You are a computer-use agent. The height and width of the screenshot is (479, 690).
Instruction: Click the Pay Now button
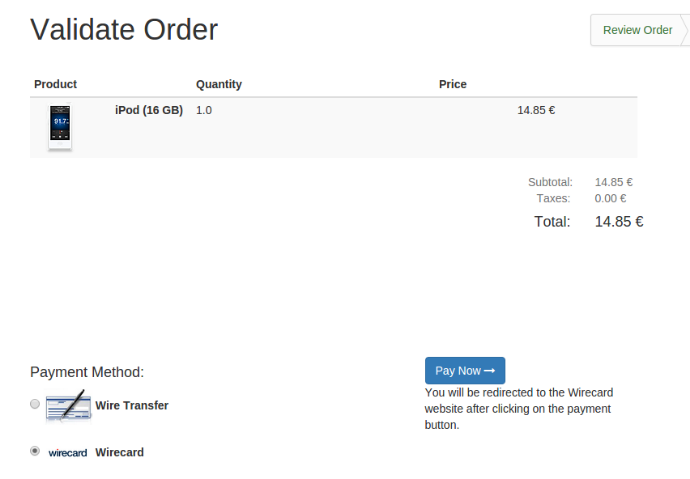tap(465, 370)
